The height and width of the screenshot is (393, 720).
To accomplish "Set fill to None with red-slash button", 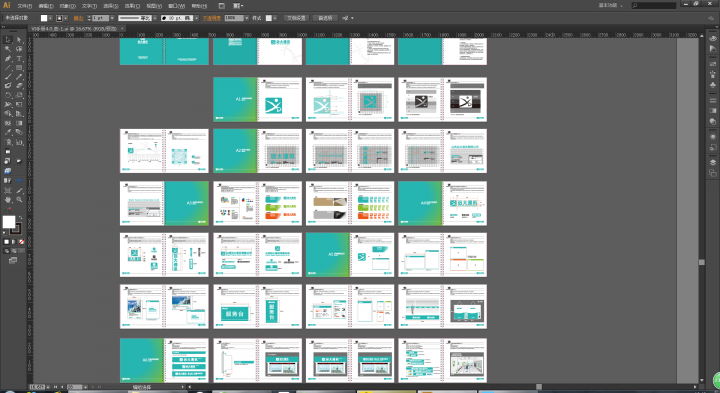I will click(x=21, y=241).
